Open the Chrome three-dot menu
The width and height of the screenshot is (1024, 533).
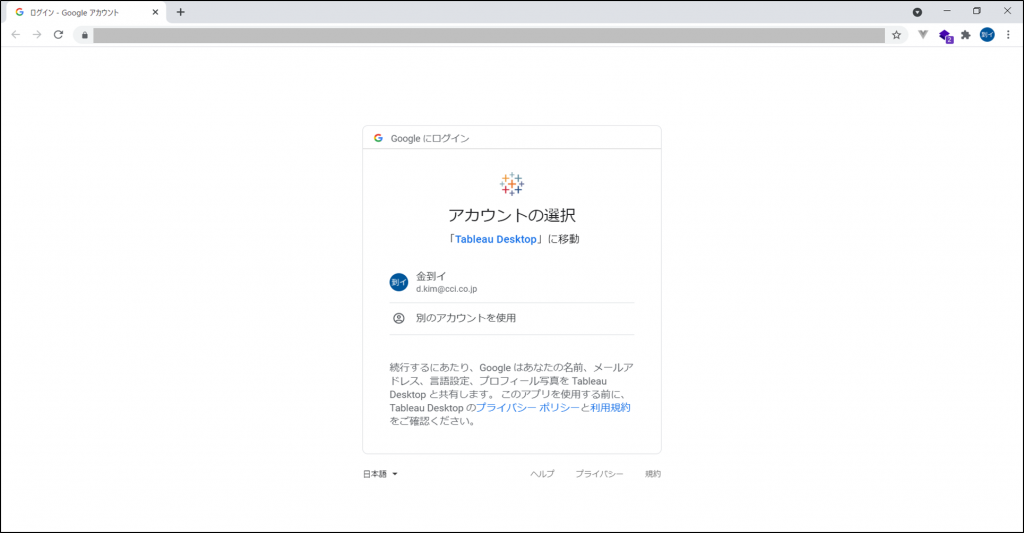[x=1008, y=35]
